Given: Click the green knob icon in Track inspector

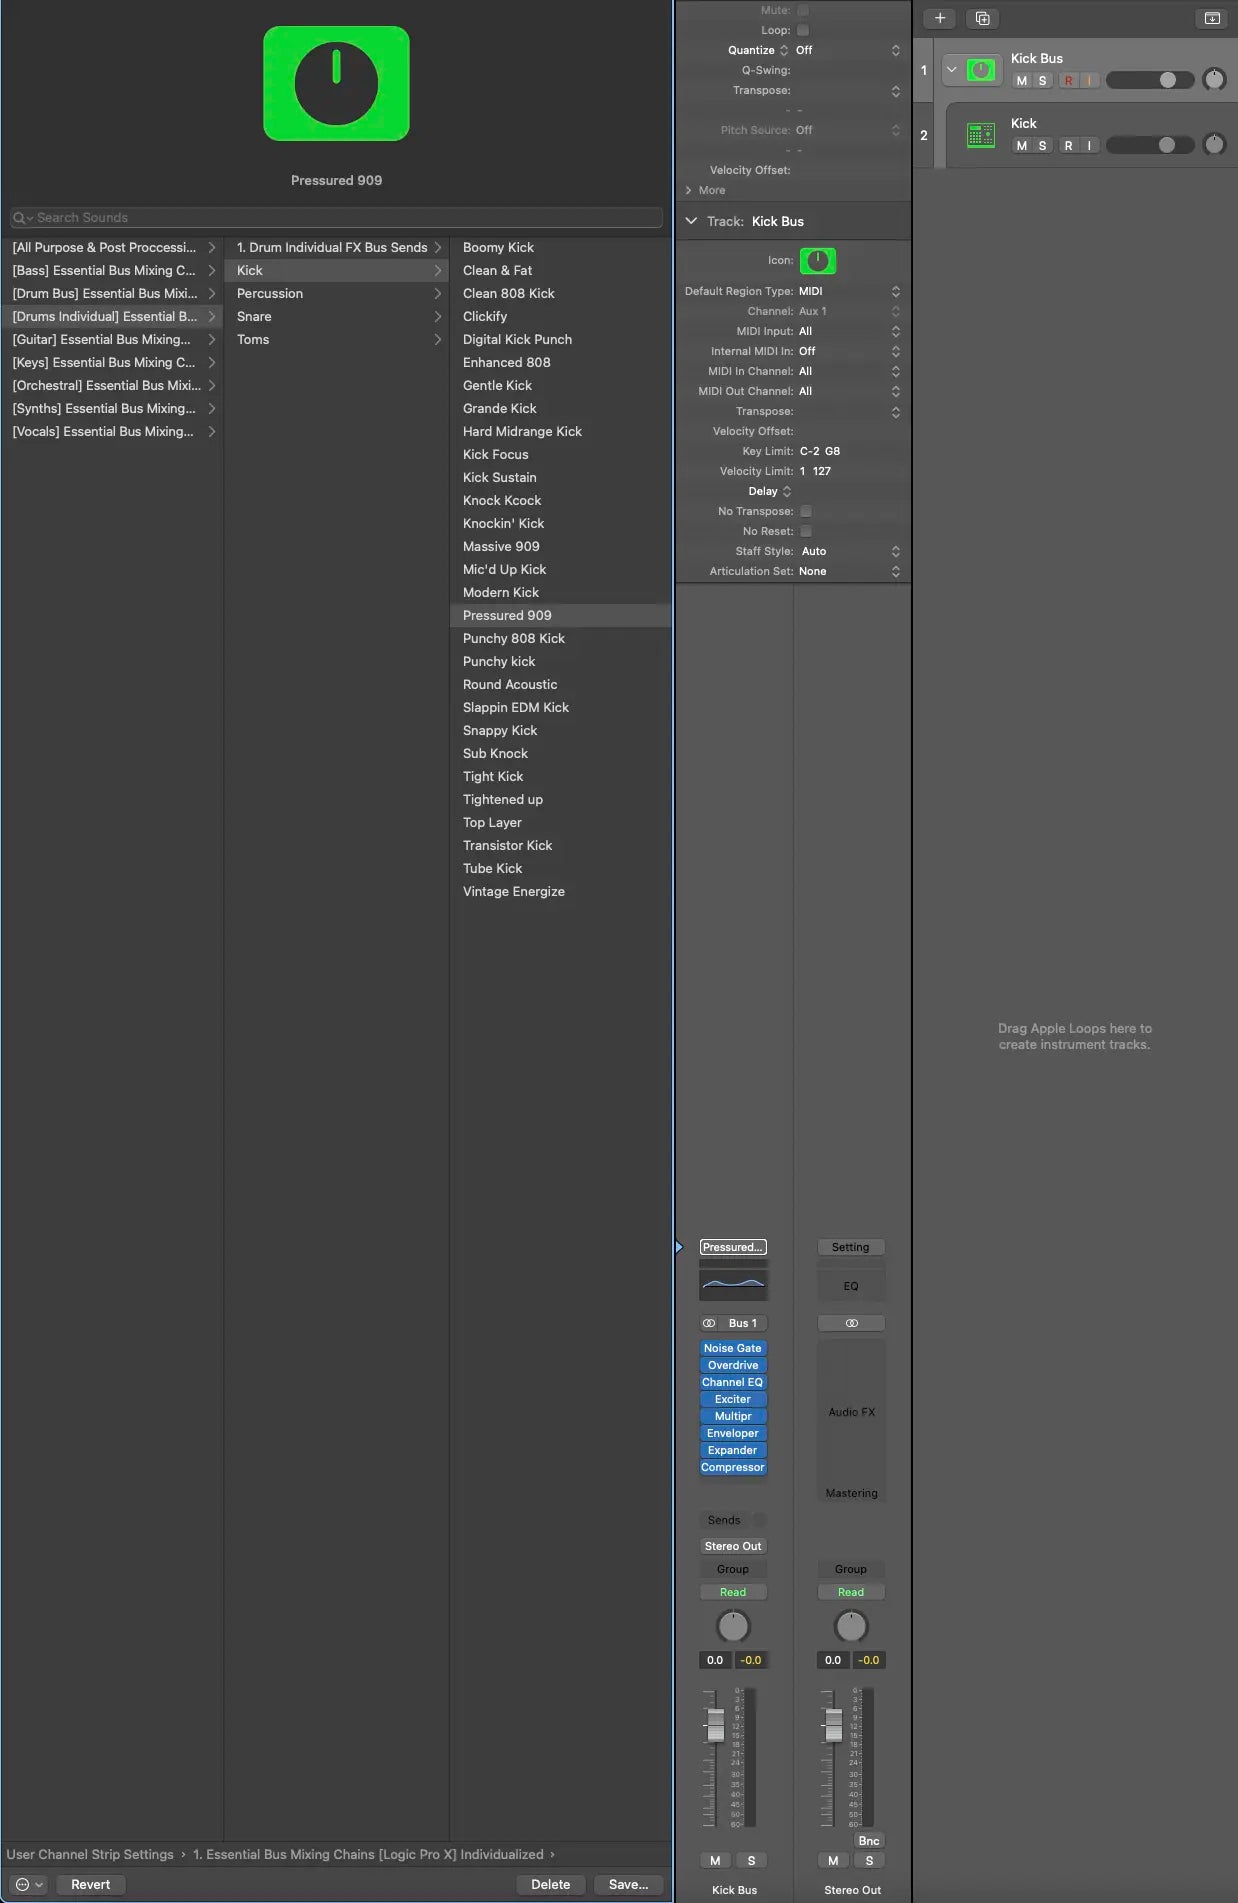Looking at the screenshot, I should (x=817, y=261).
